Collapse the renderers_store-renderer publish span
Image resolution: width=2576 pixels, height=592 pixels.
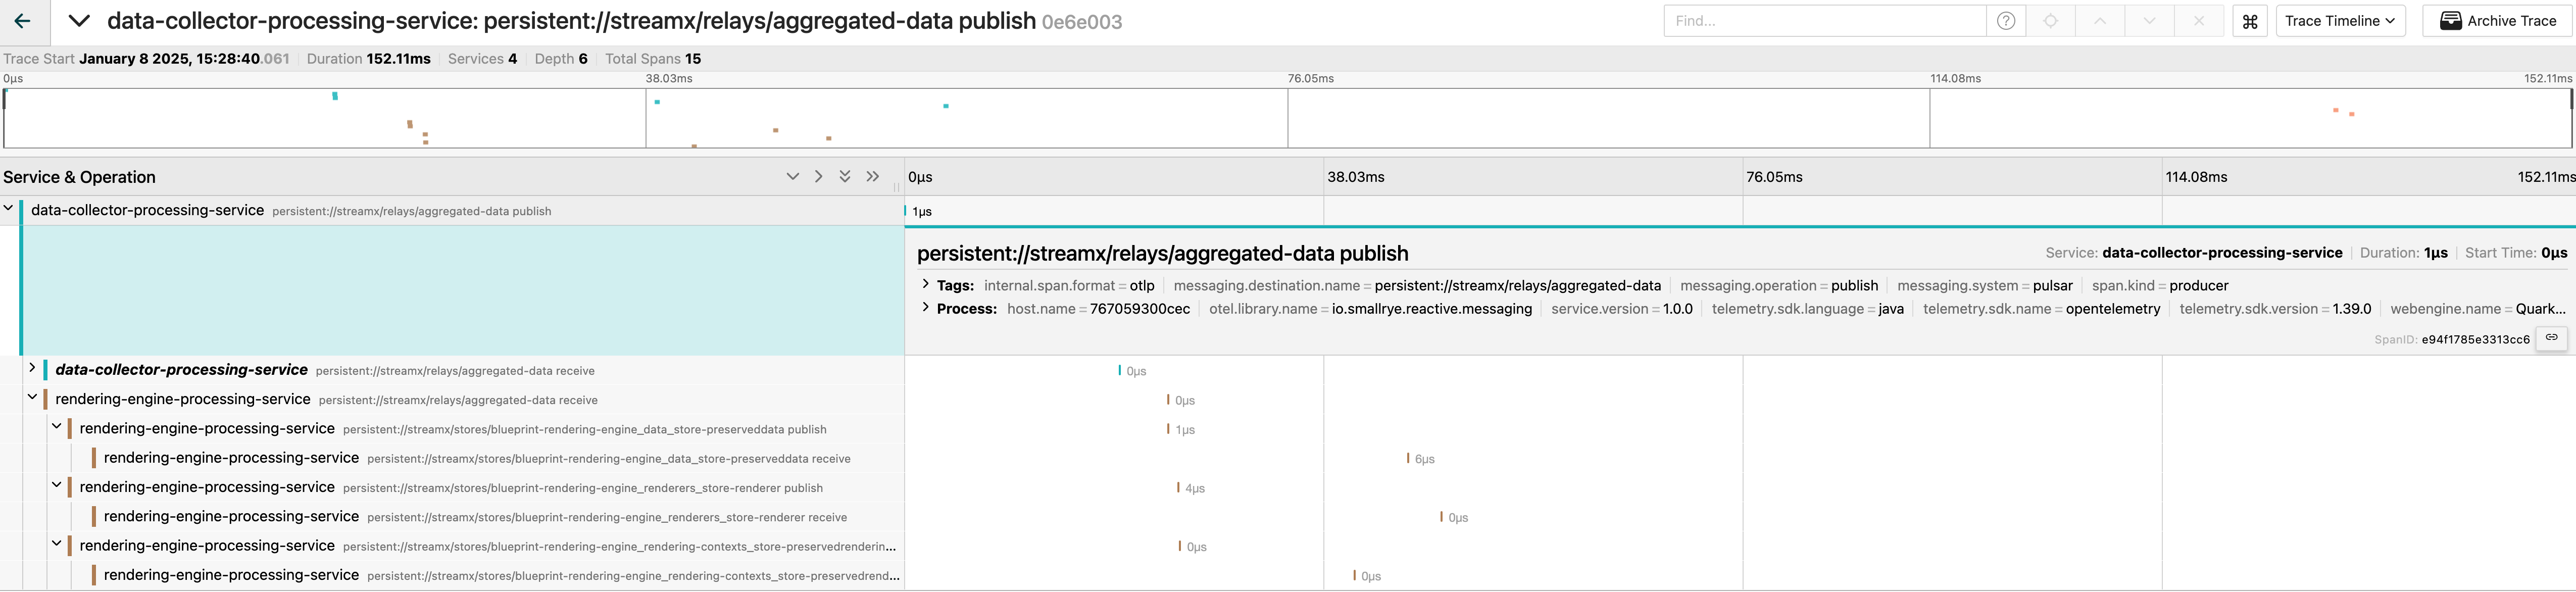pyautogui.click(x=57, y=485)
